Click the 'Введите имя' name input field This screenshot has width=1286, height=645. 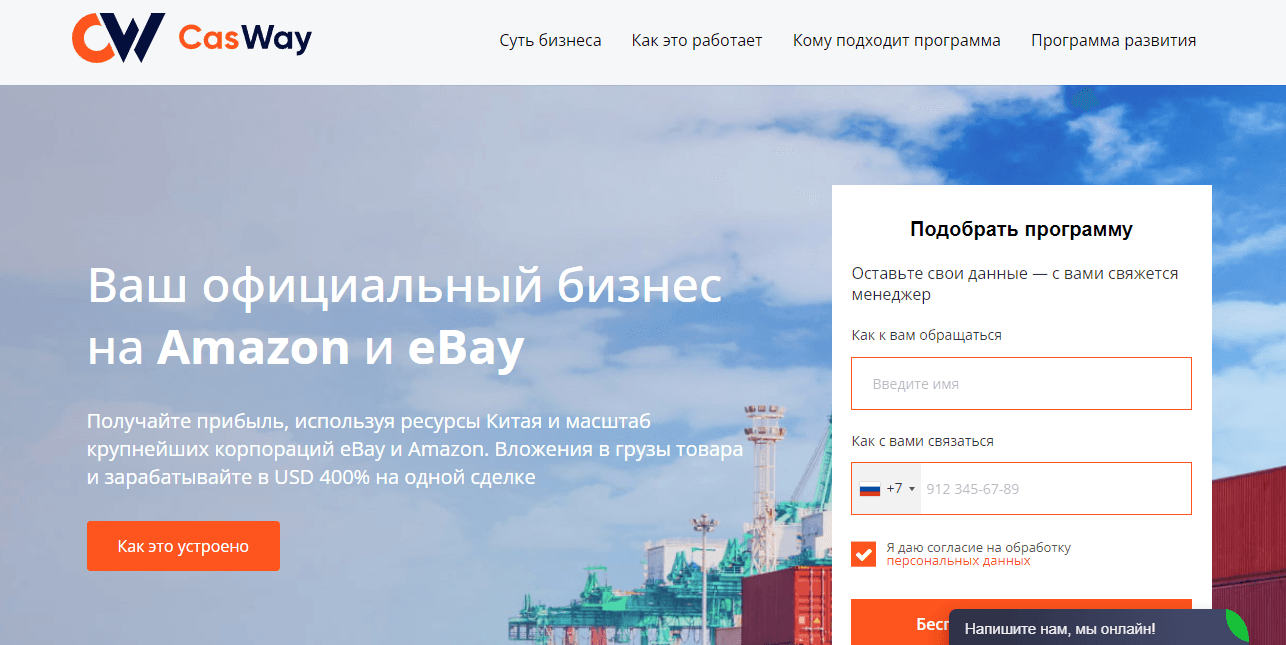[1020, 383]
